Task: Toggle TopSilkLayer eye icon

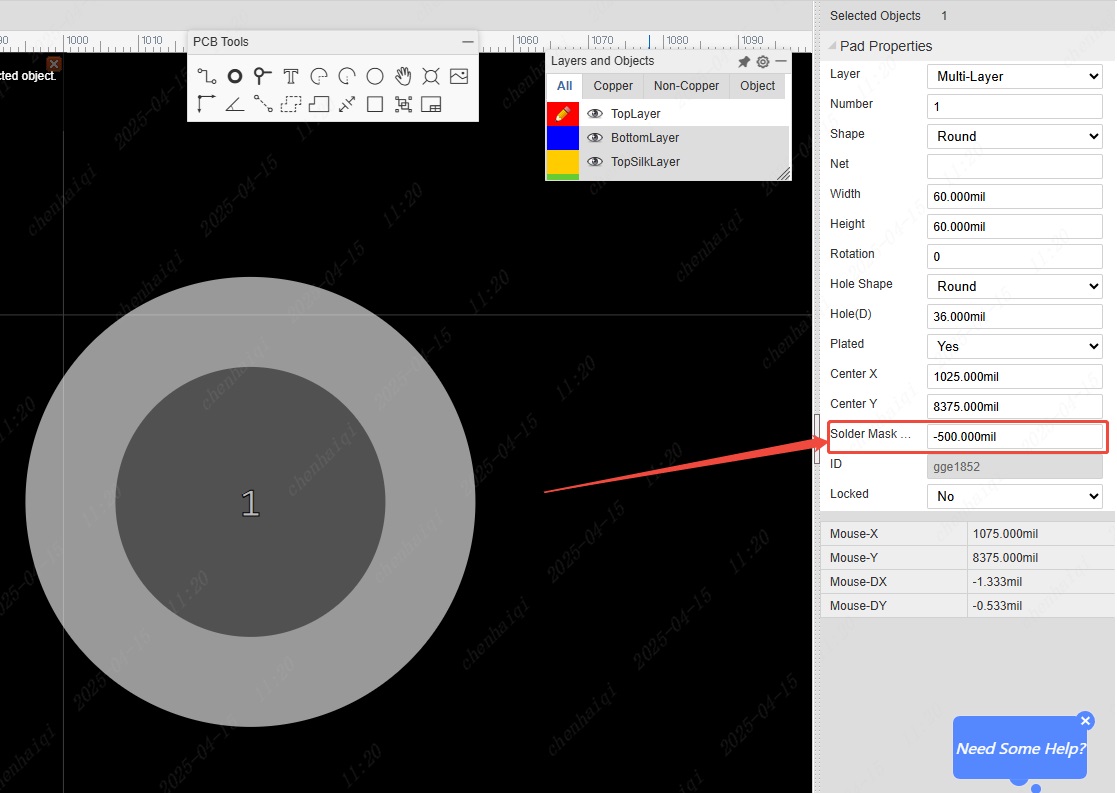Action: pyautogui.click(x=595, y=162)
